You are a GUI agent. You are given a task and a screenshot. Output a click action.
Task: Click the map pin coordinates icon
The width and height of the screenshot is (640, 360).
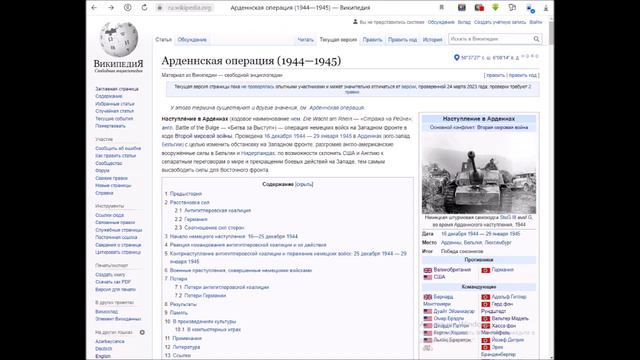pos(457,58)
